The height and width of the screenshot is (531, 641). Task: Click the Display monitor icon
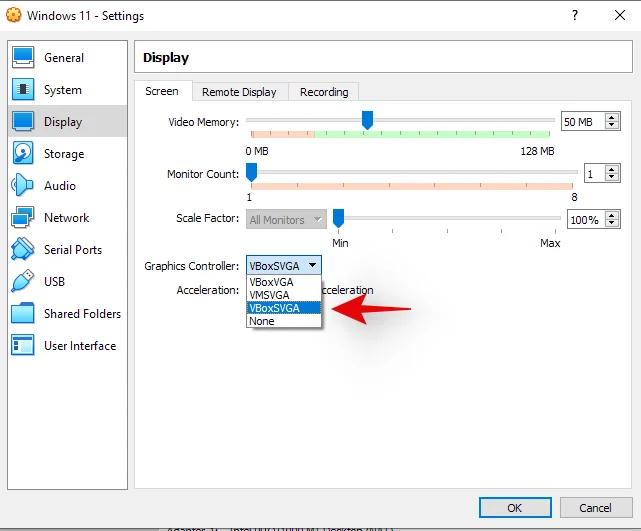tap(23, 121)
